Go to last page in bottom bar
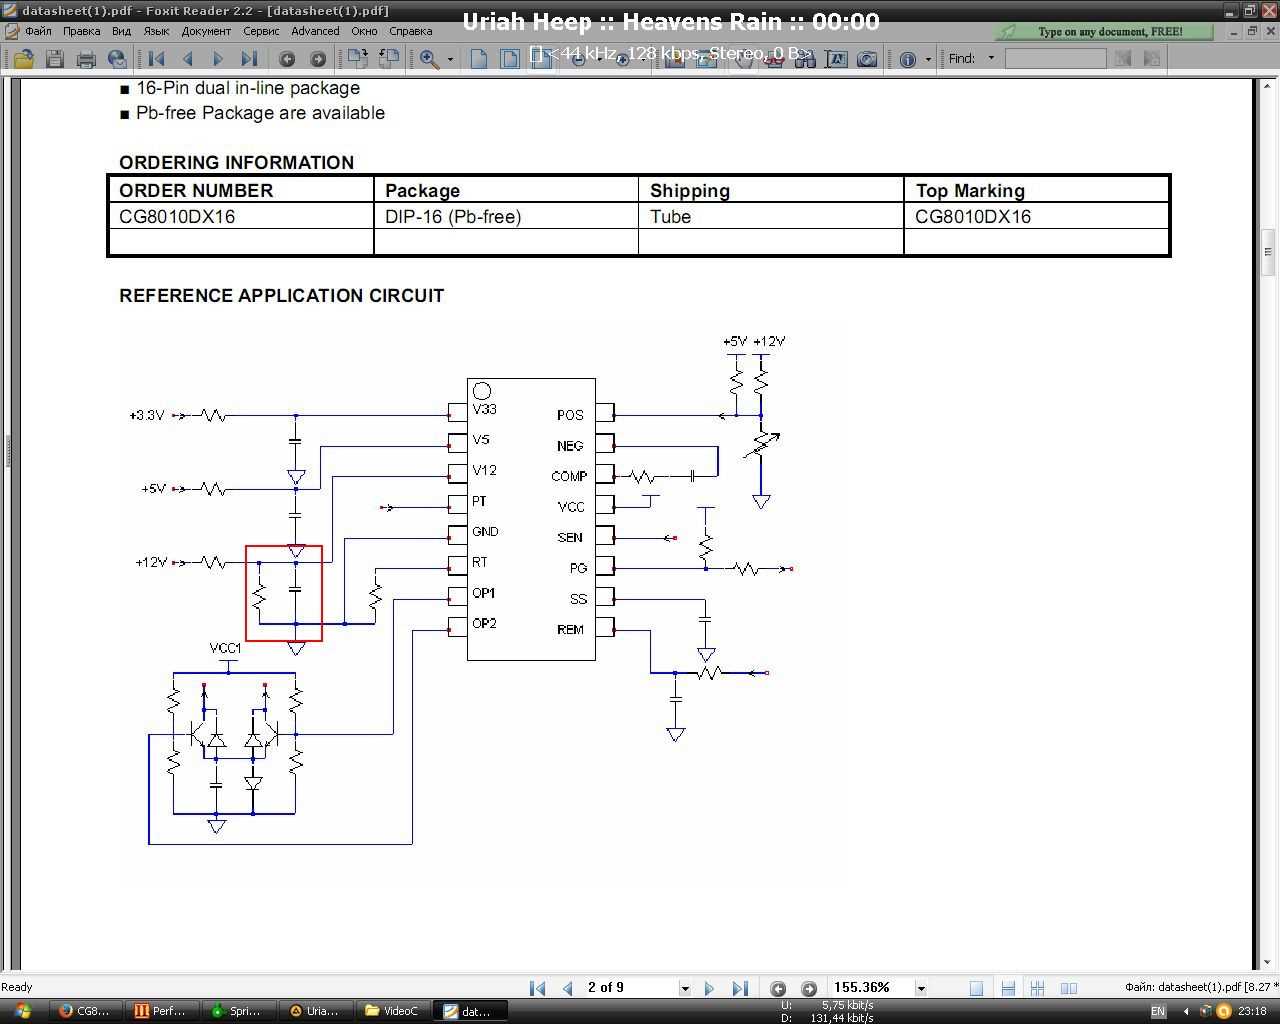1280x1024 pixels. click(x=740, y=988)
